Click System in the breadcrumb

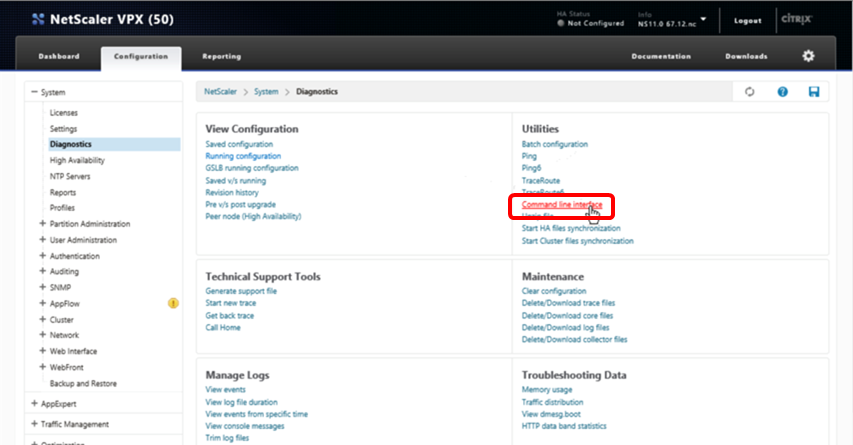pos(266,92)
